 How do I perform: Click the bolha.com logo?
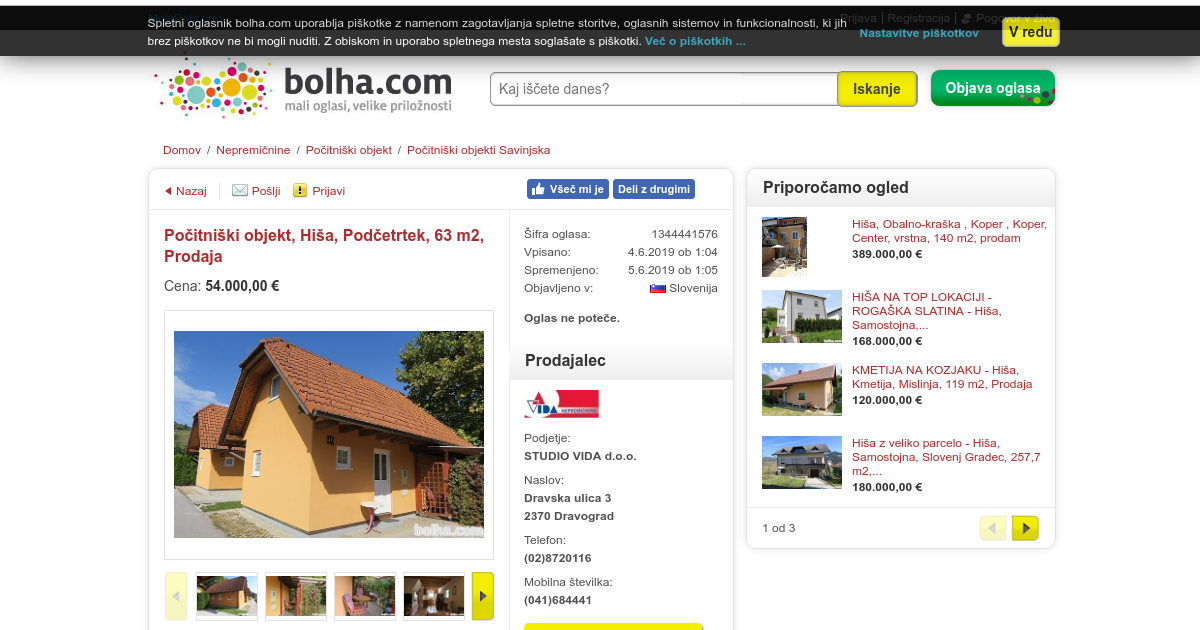pos(305,88)
